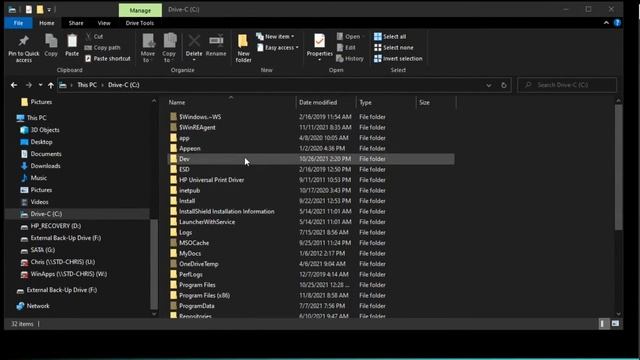Click Cut in Clipboard group
Image resolution: width=640 pixels, height=360 pixels.
pyautogui.click(x=94, y=36)
